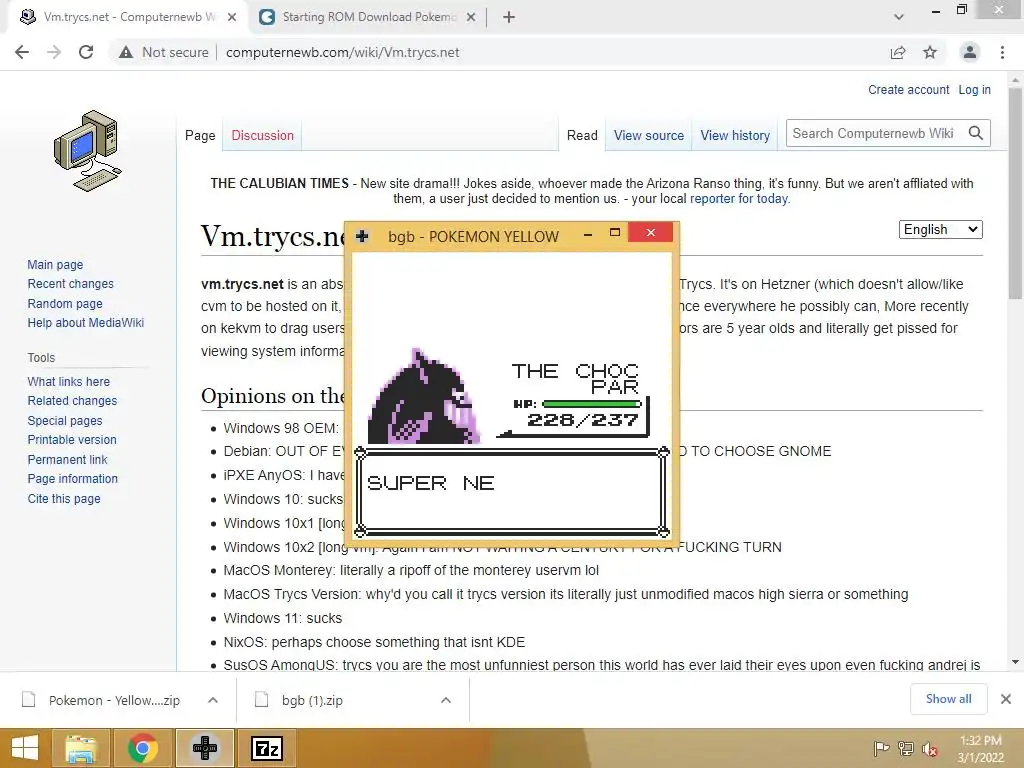Click the browser back arrow
Screen dimensions: 1024x768
tap(22, 52)
